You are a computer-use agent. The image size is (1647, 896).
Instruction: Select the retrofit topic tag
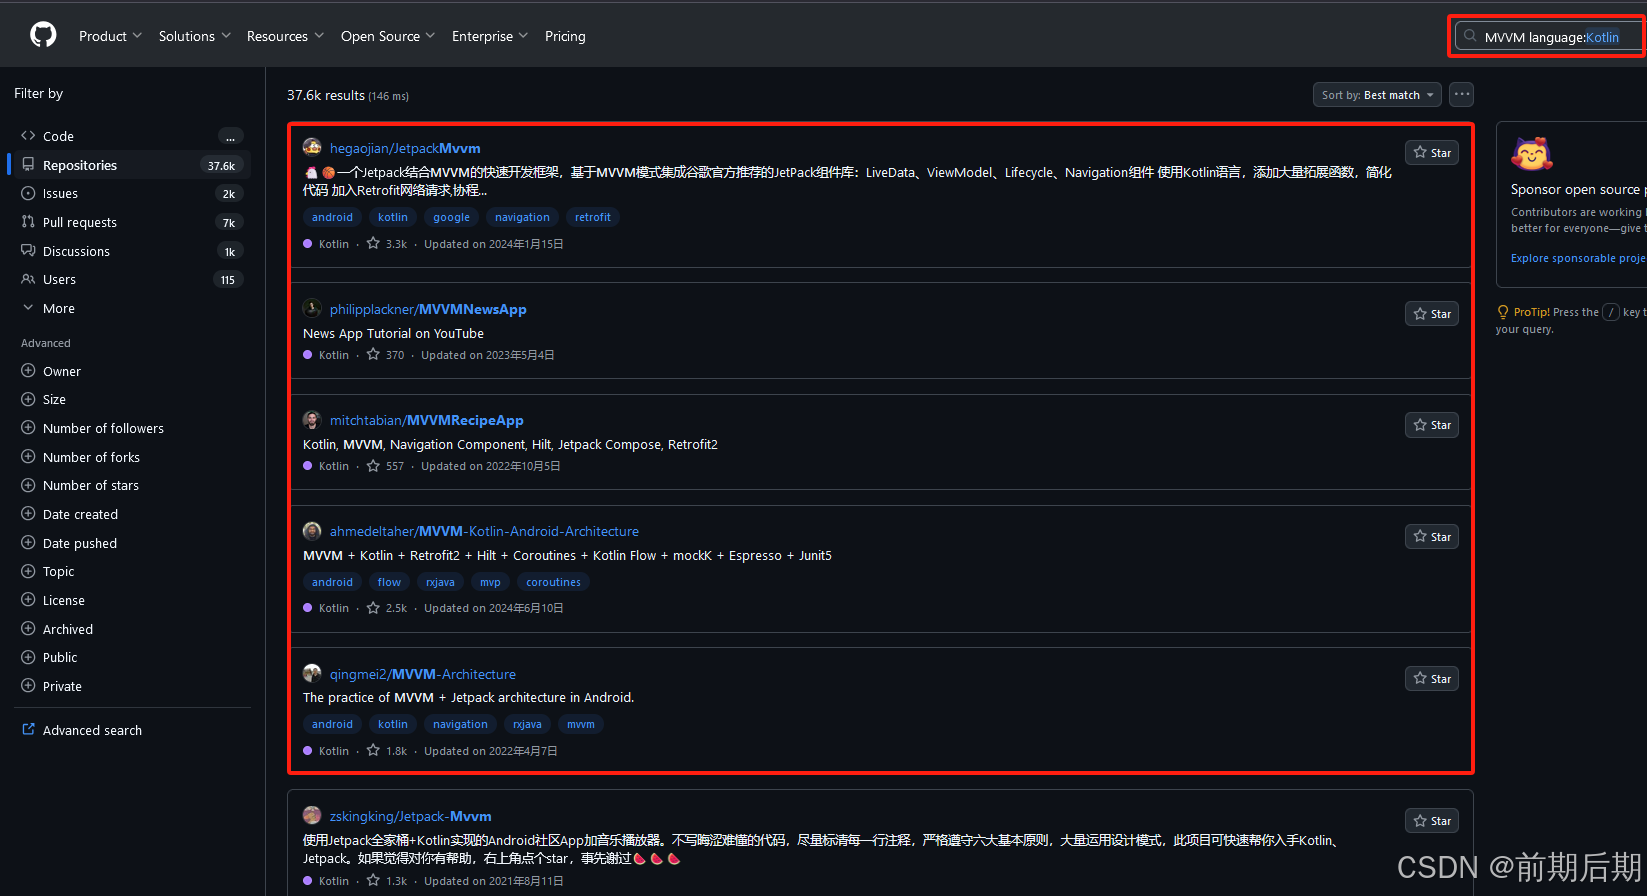pyautogui.click(x=593, y=217)
